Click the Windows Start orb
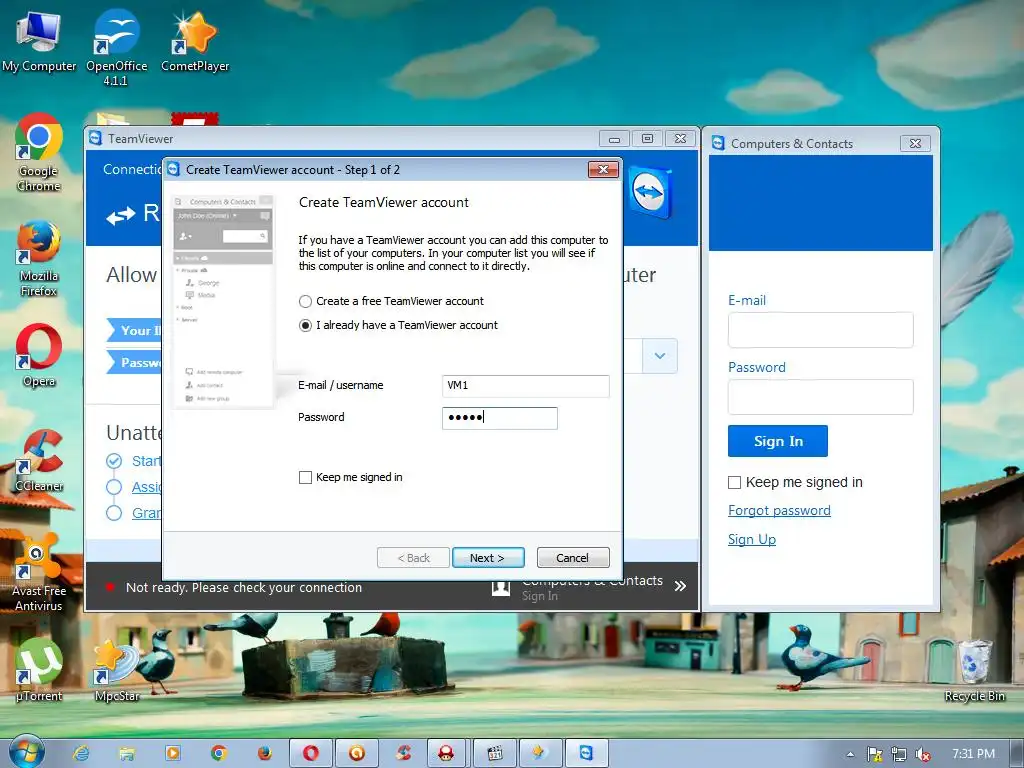The height and width of the screenshot is (768, 1024). coord(26,752)
